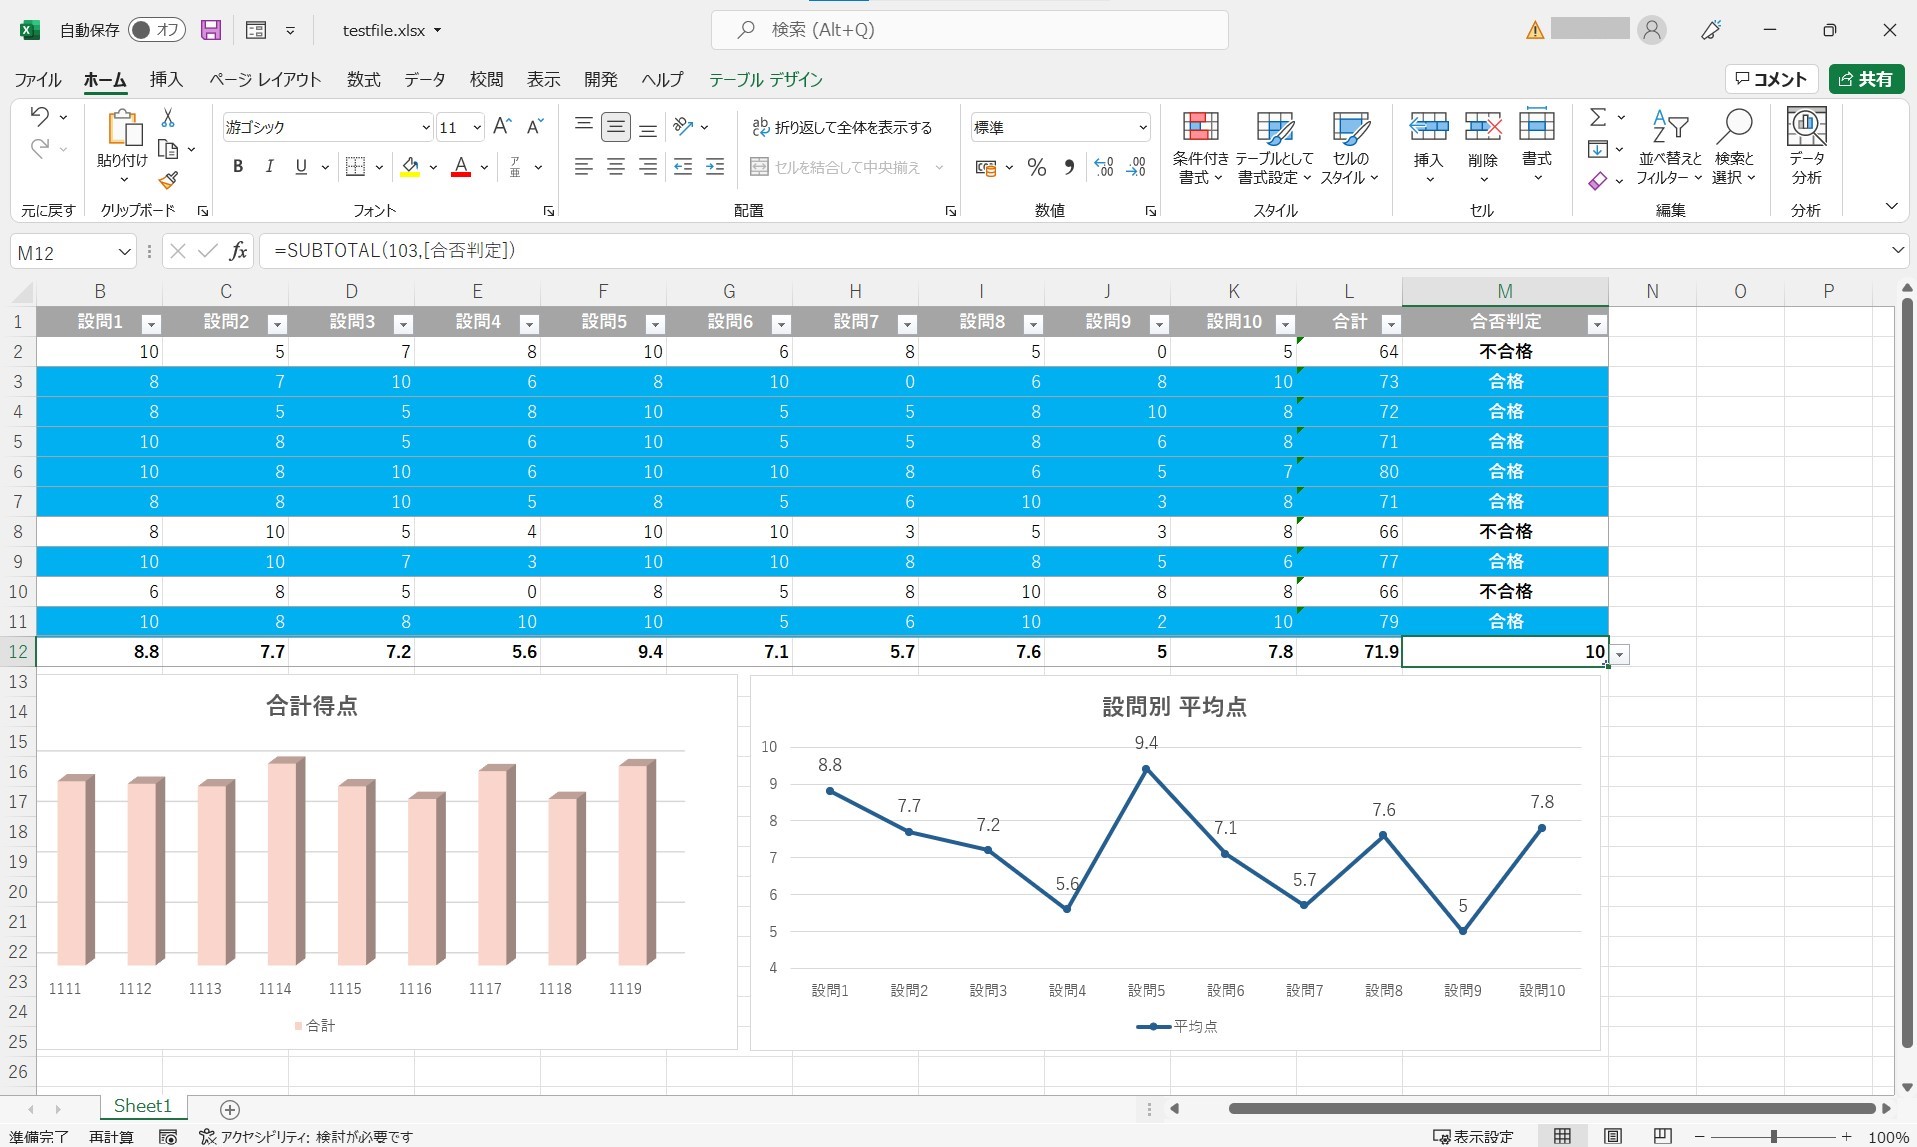This screenshot has height=1147, width=1917.
Task: Click the Save floppy disk icon
Action: (x=211, y=30)
